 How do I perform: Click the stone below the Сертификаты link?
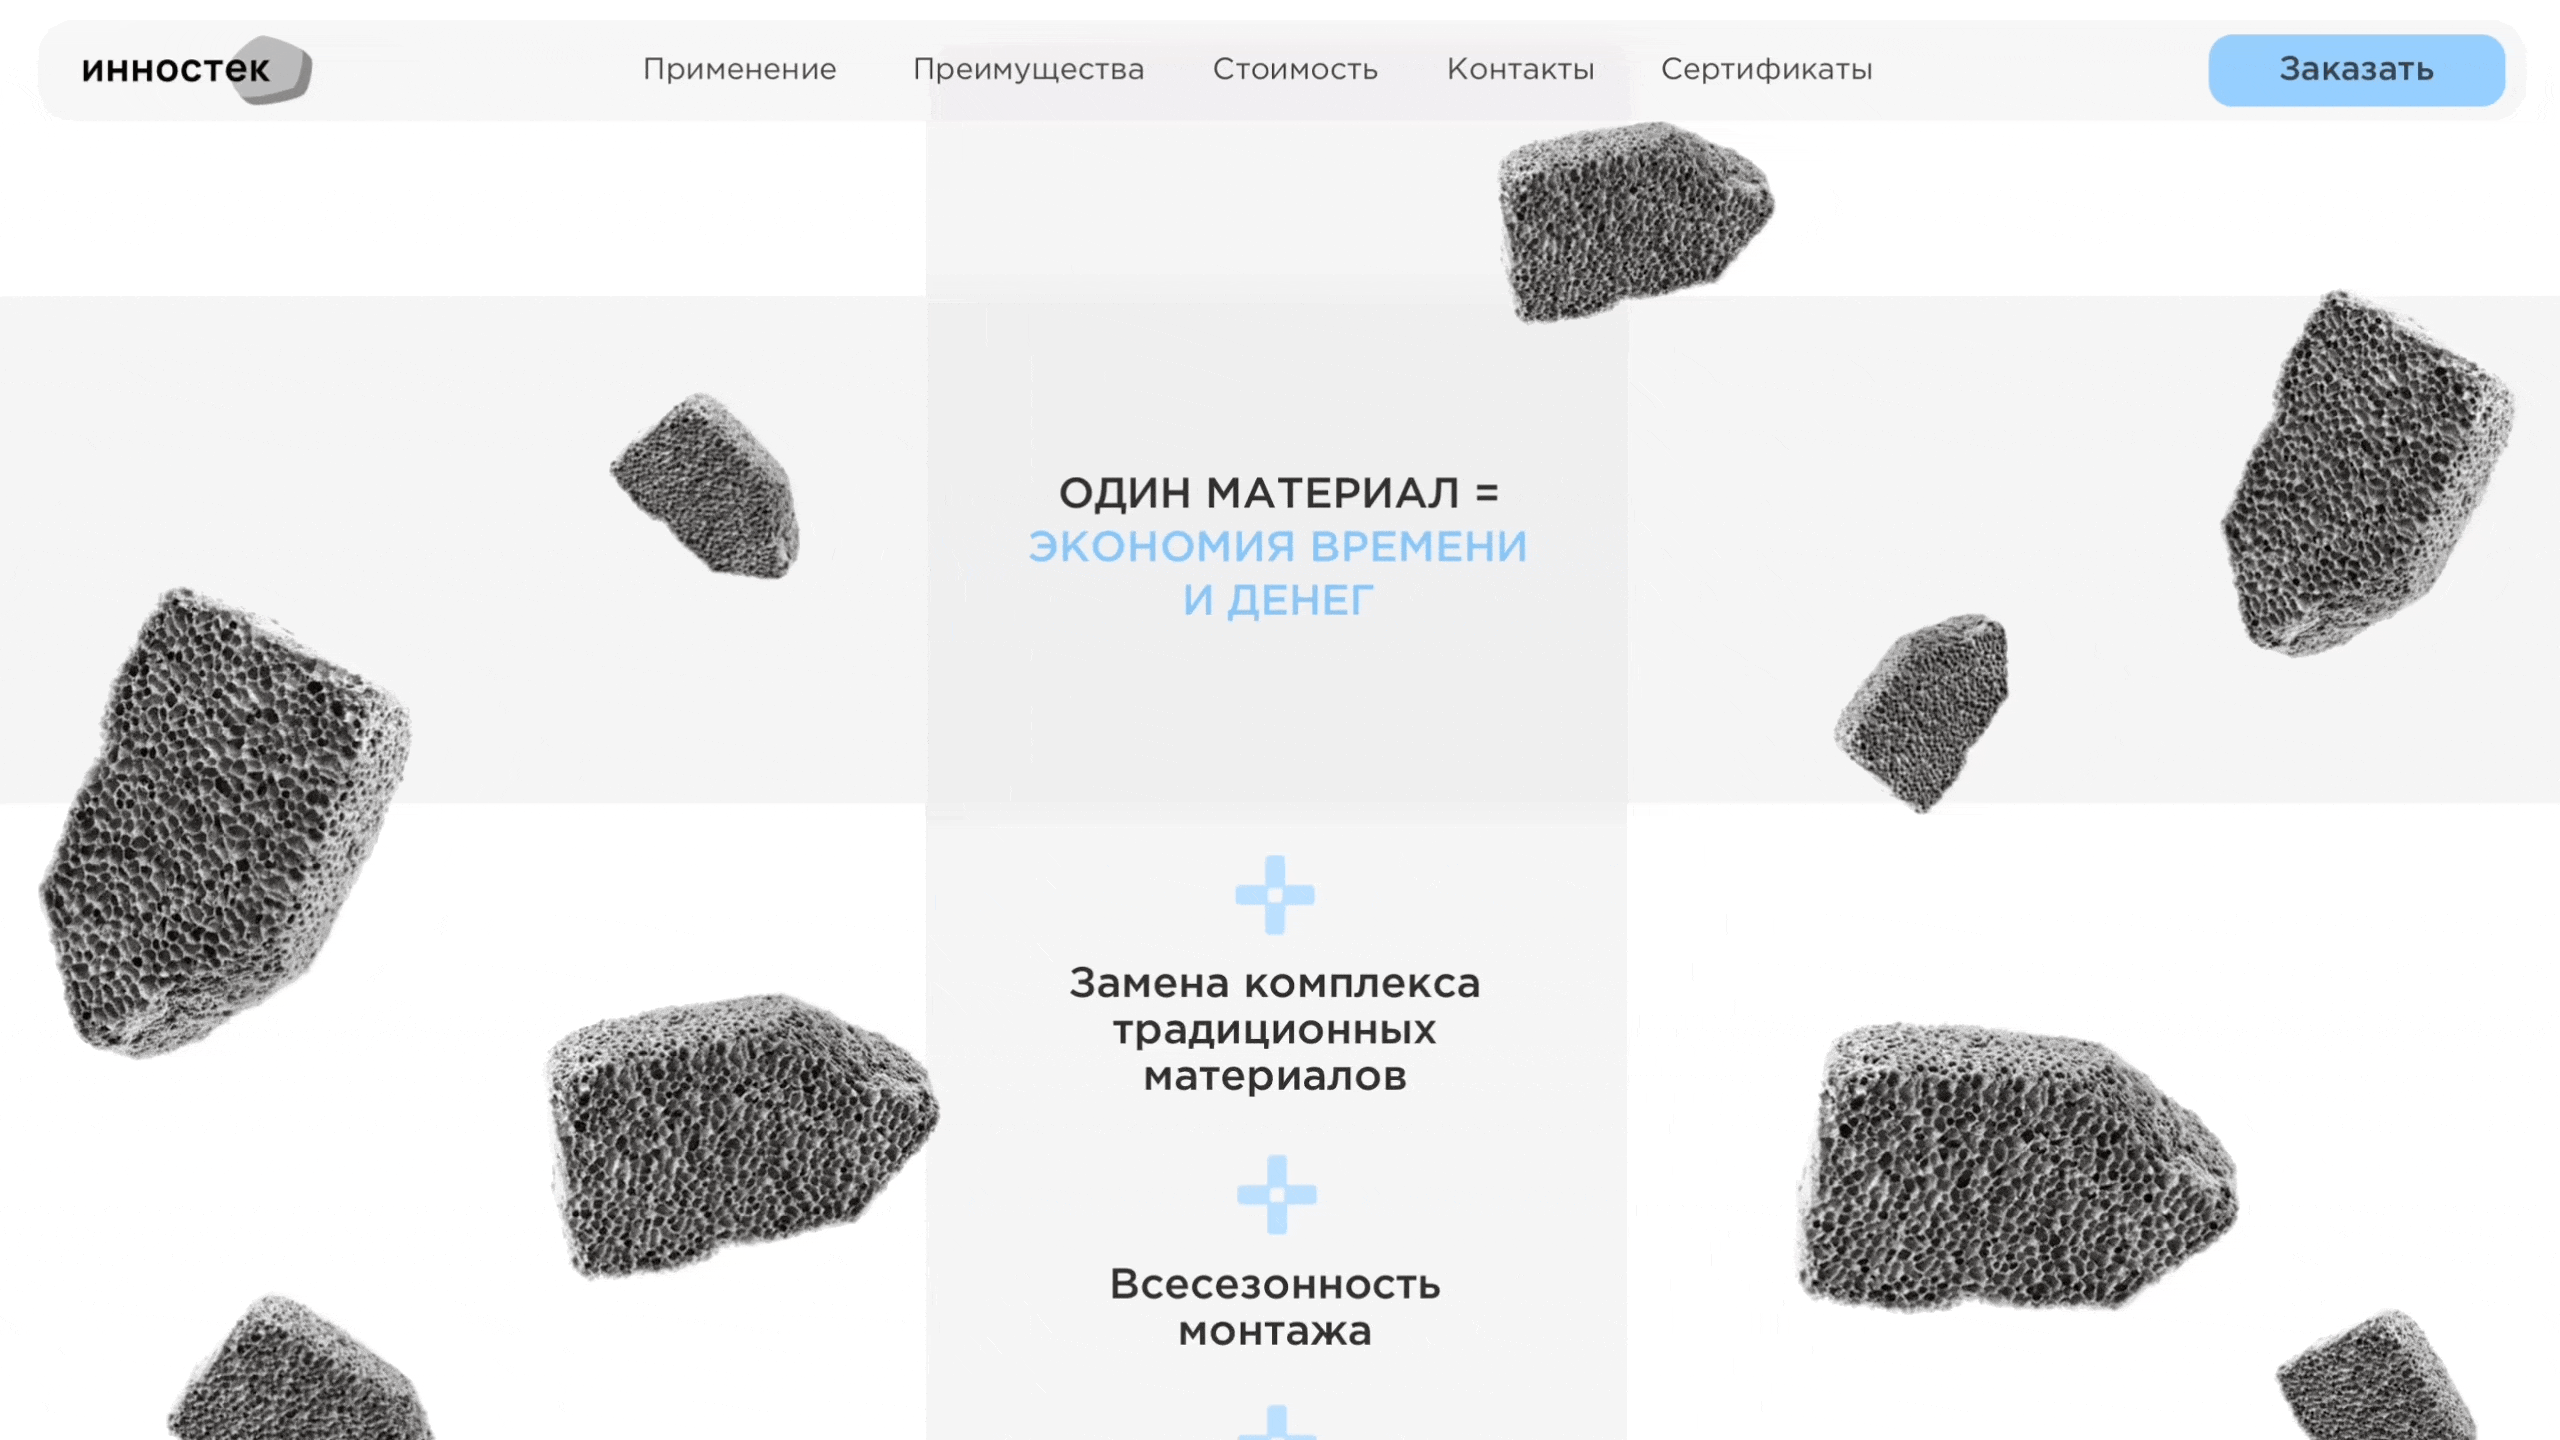1634,221
